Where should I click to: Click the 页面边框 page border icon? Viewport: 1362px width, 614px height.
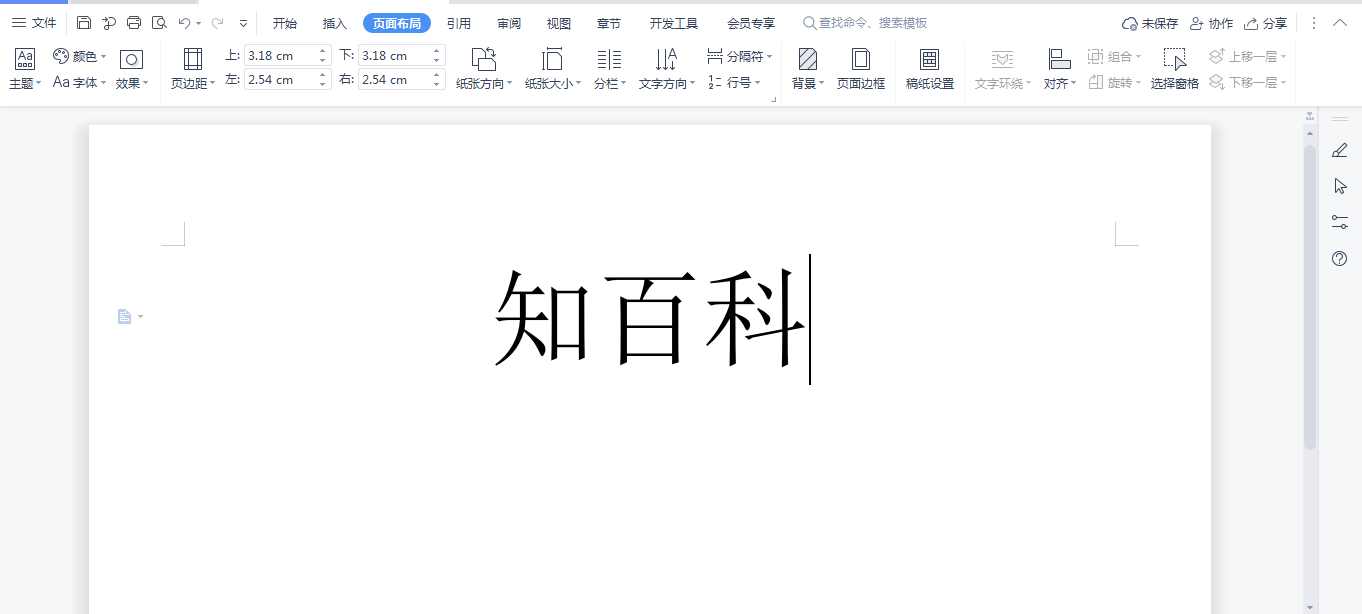[861, 66]
